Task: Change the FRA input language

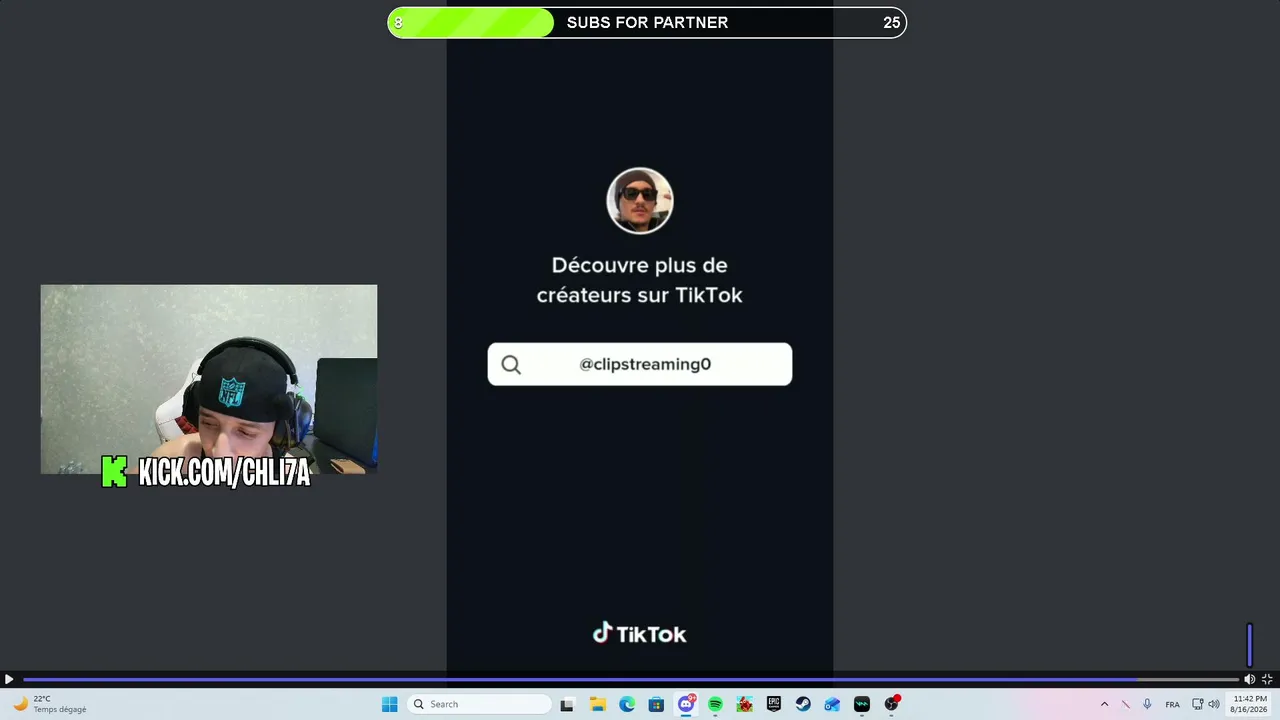Action: click(1172, 704)
